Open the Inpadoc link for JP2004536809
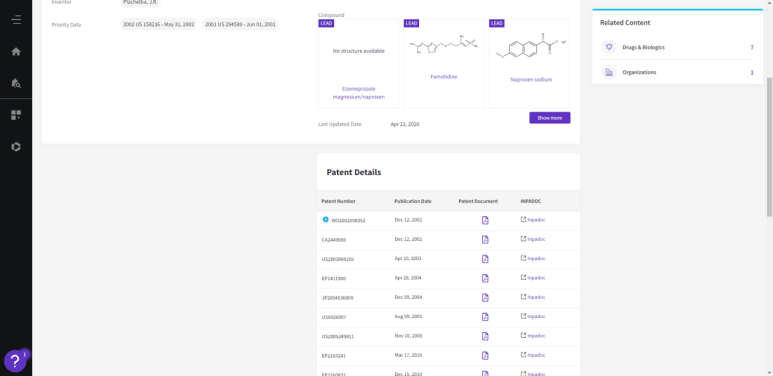The image size is (773, 376). point(533,297)
